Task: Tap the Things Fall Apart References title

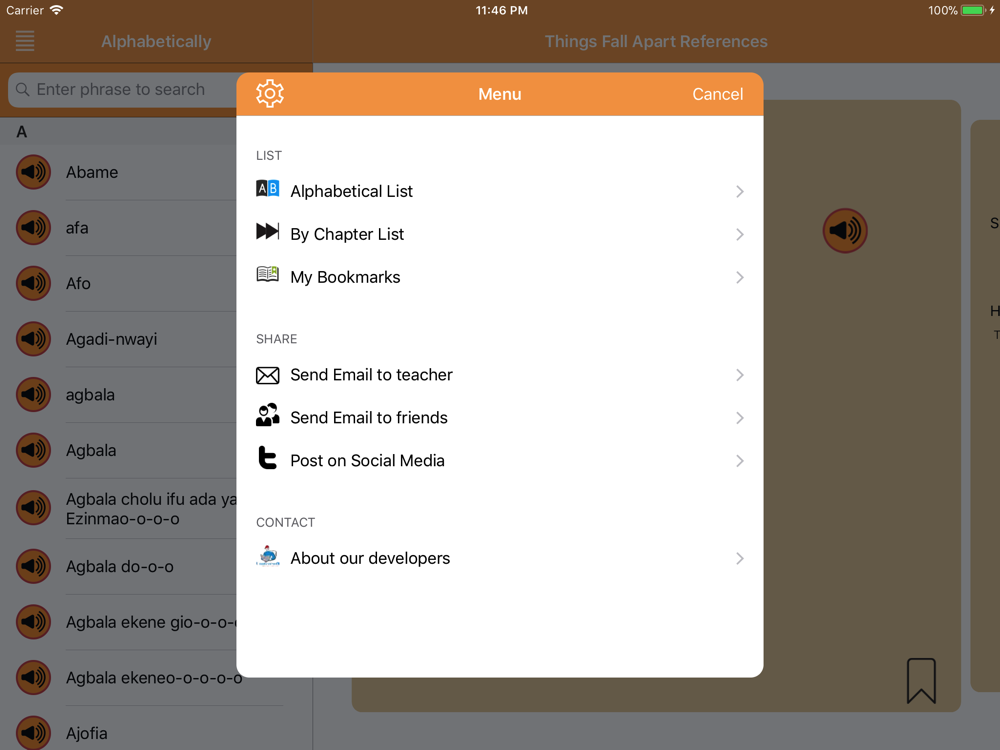Action: (x=656, y=41)
